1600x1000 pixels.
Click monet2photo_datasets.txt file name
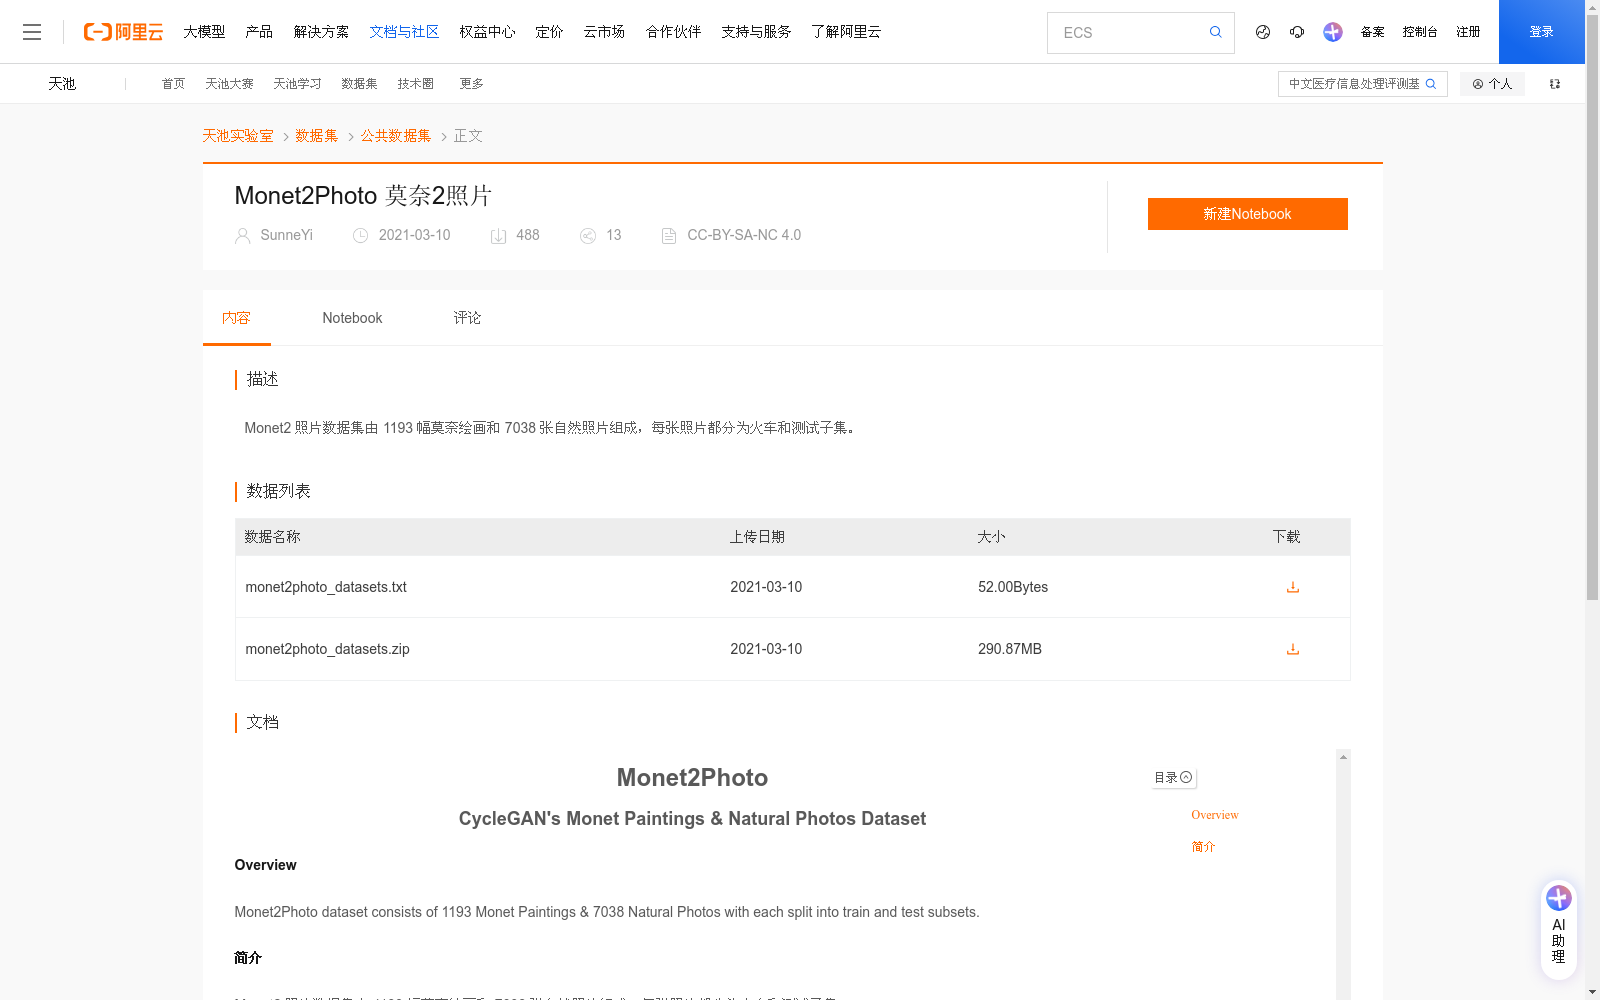coord(326,587)
